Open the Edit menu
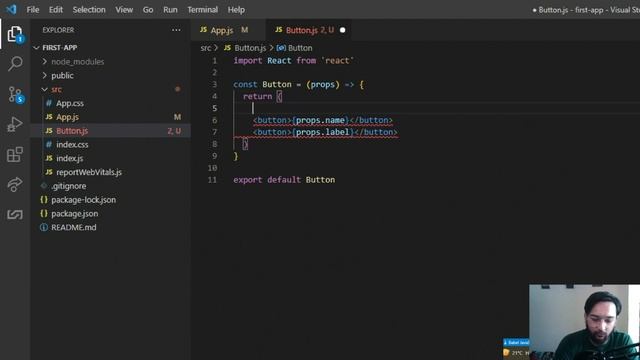 (x=56, y=9)
